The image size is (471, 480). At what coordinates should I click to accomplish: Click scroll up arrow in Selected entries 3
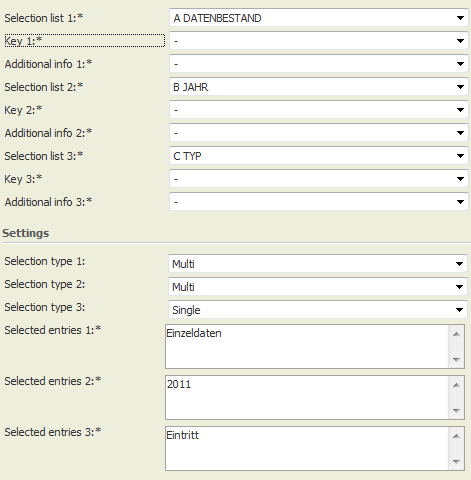pyautogui.click(x=456, y=436)
